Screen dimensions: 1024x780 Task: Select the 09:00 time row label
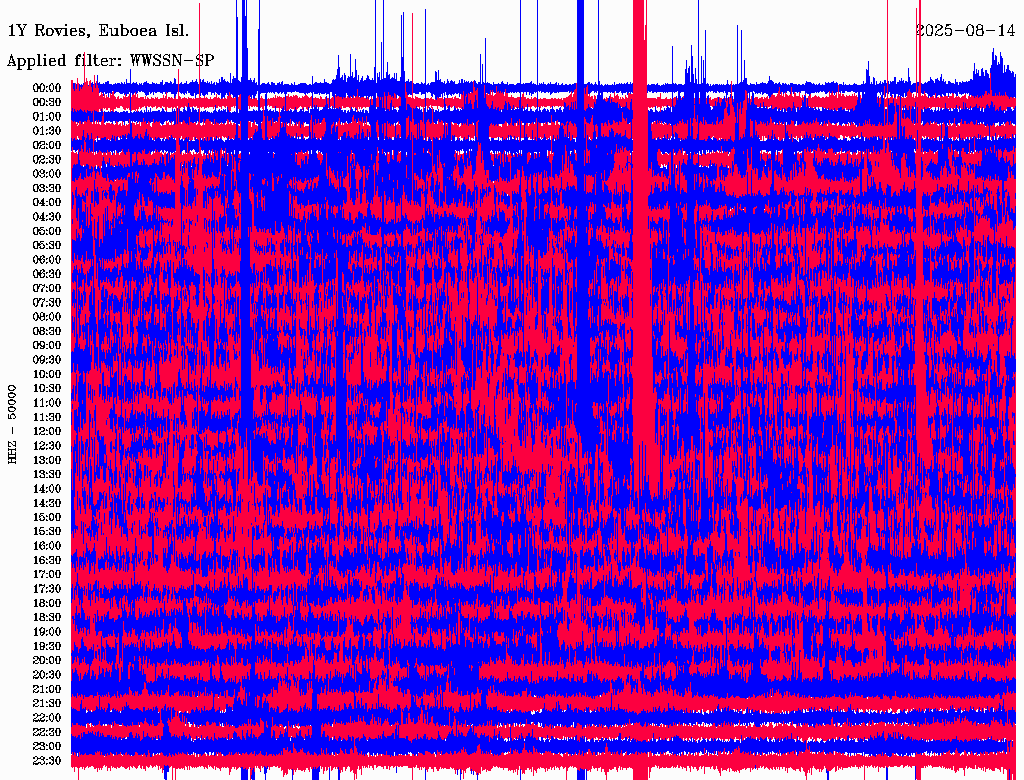47,346
